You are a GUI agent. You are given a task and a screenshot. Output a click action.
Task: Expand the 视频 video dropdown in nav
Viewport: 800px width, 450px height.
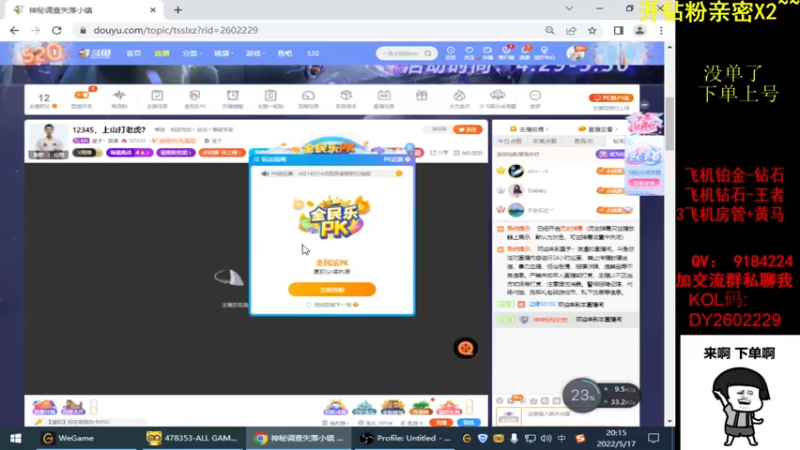[222, 53]
